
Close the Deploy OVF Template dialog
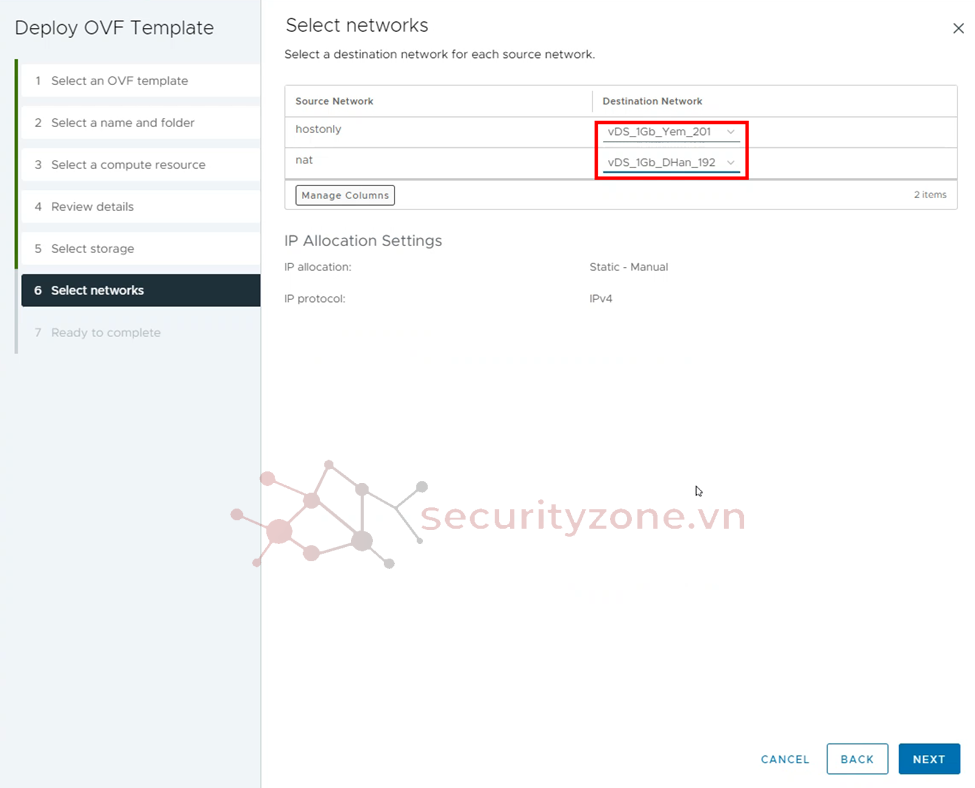[958, 29]
